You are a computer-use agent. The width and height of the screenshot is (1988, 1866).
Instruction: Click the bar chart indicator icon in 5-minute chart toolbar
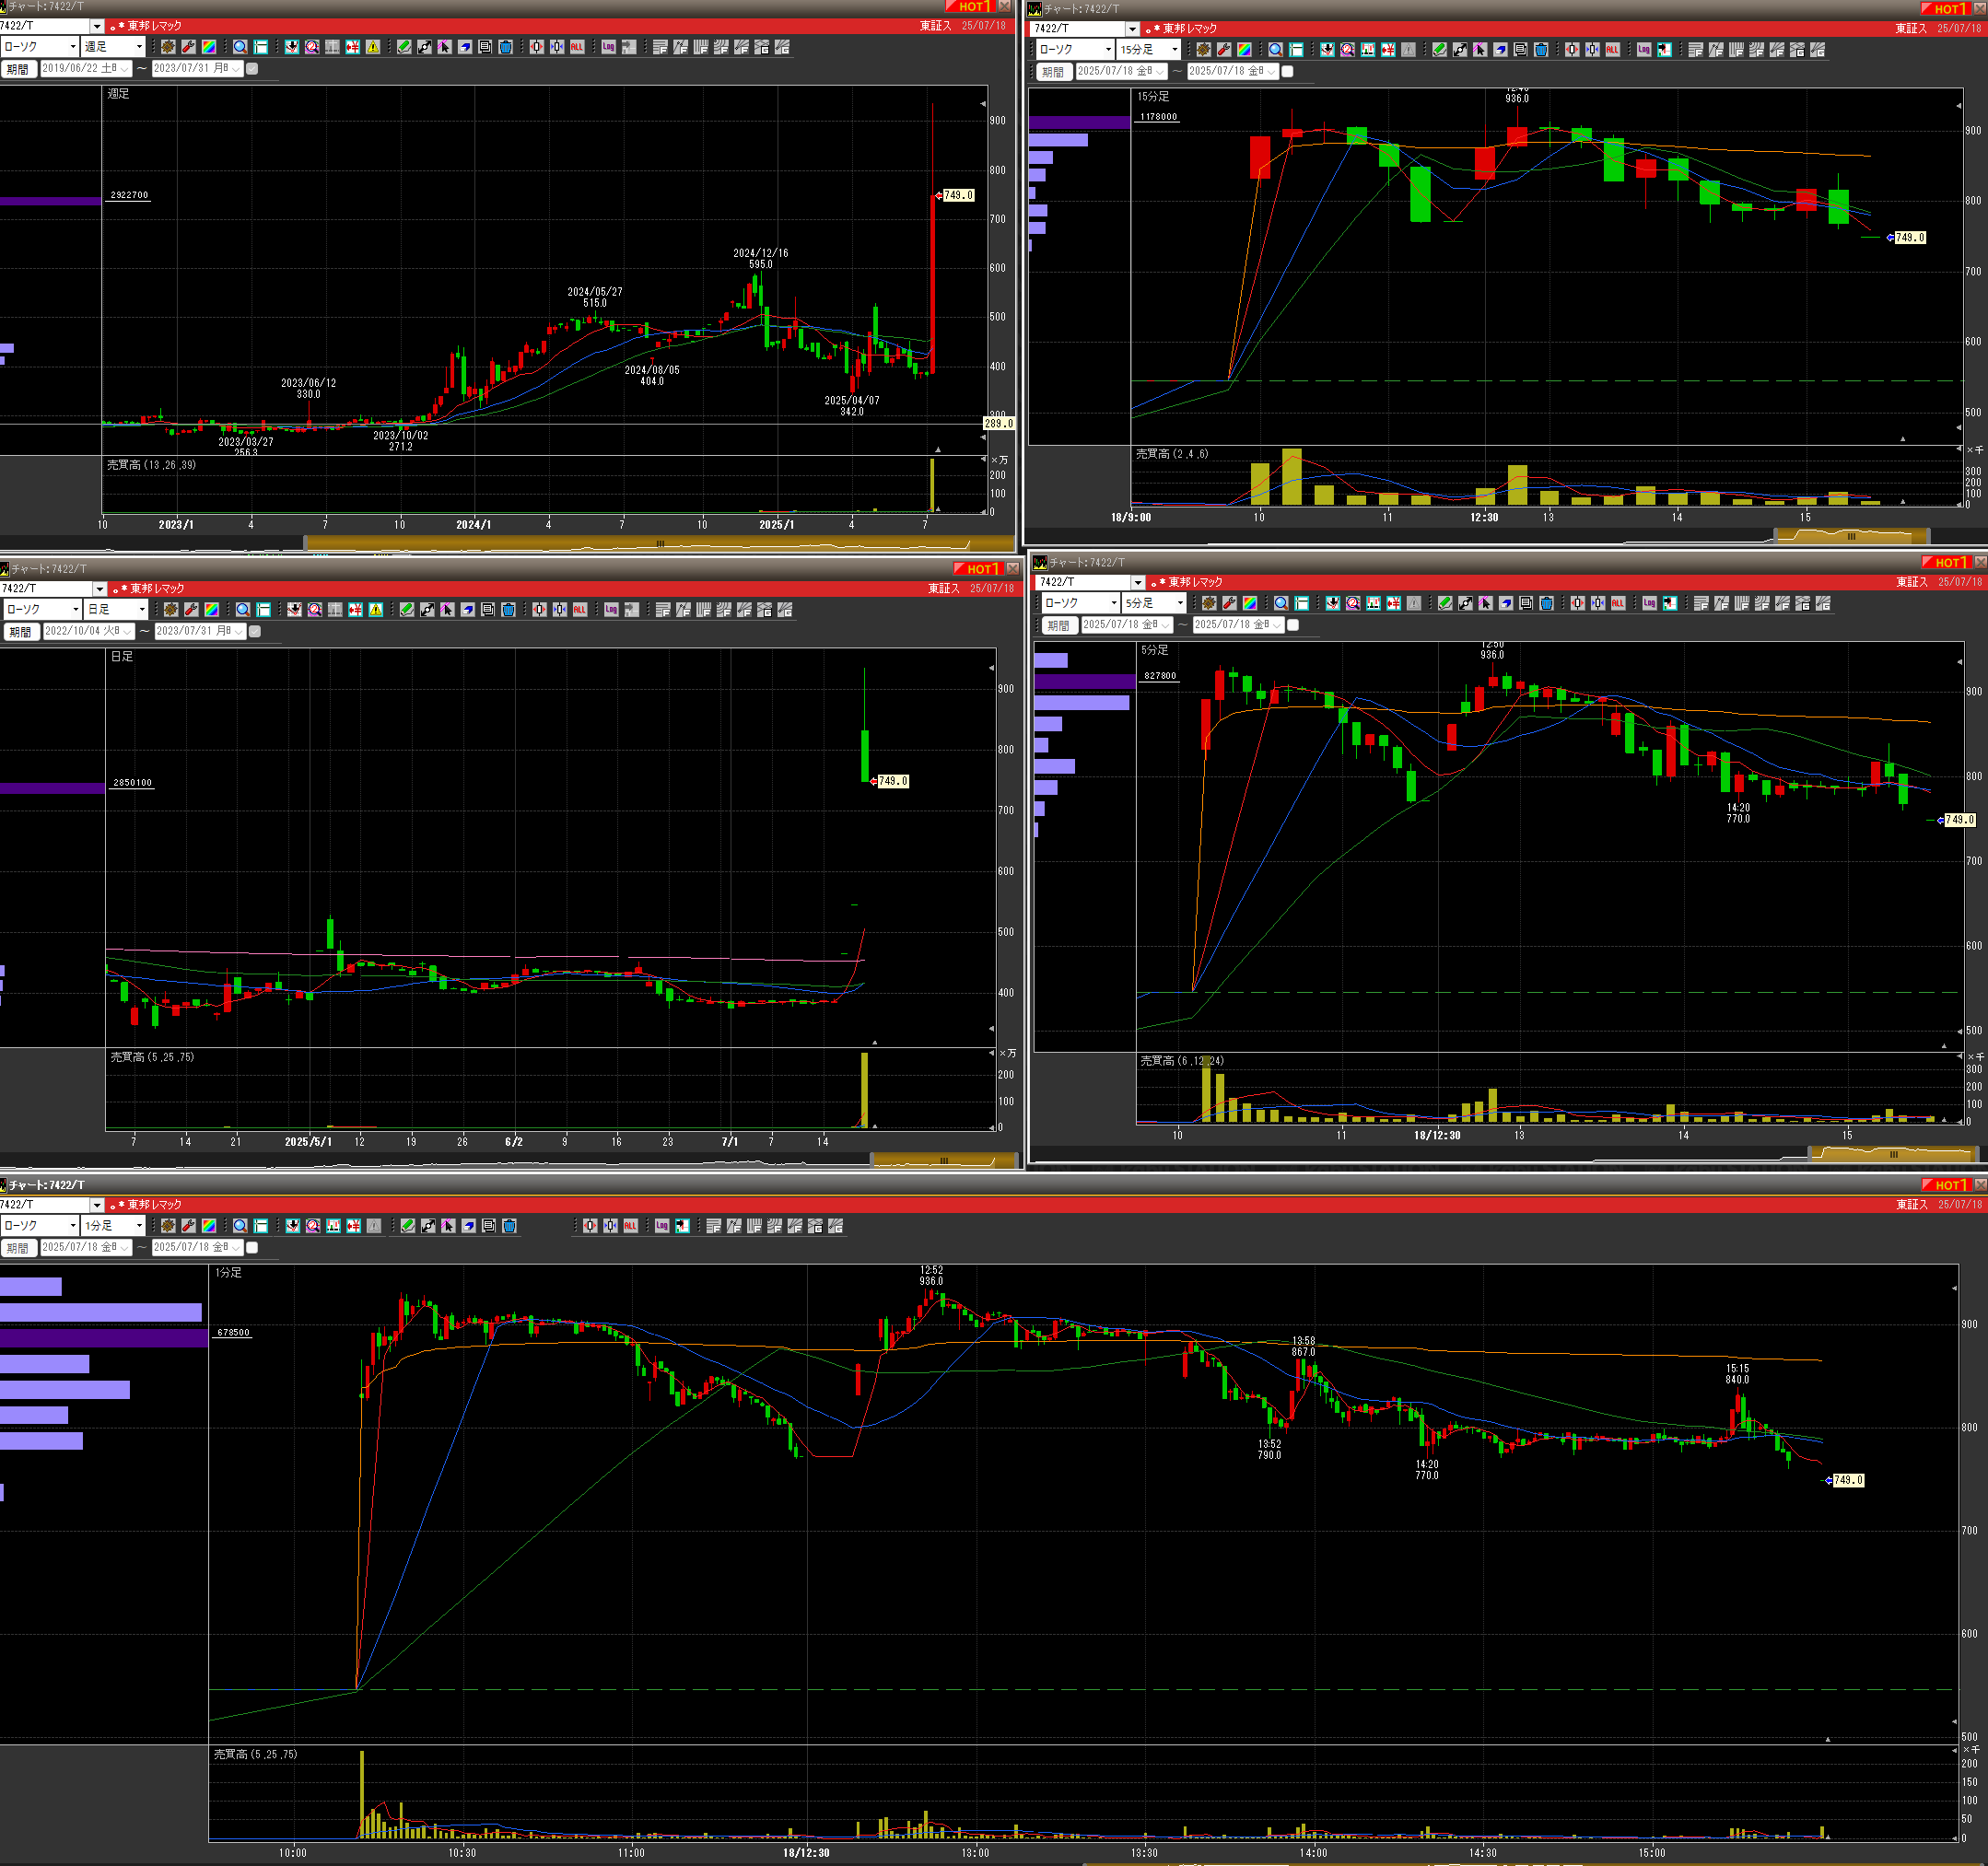click(1373, 604)
